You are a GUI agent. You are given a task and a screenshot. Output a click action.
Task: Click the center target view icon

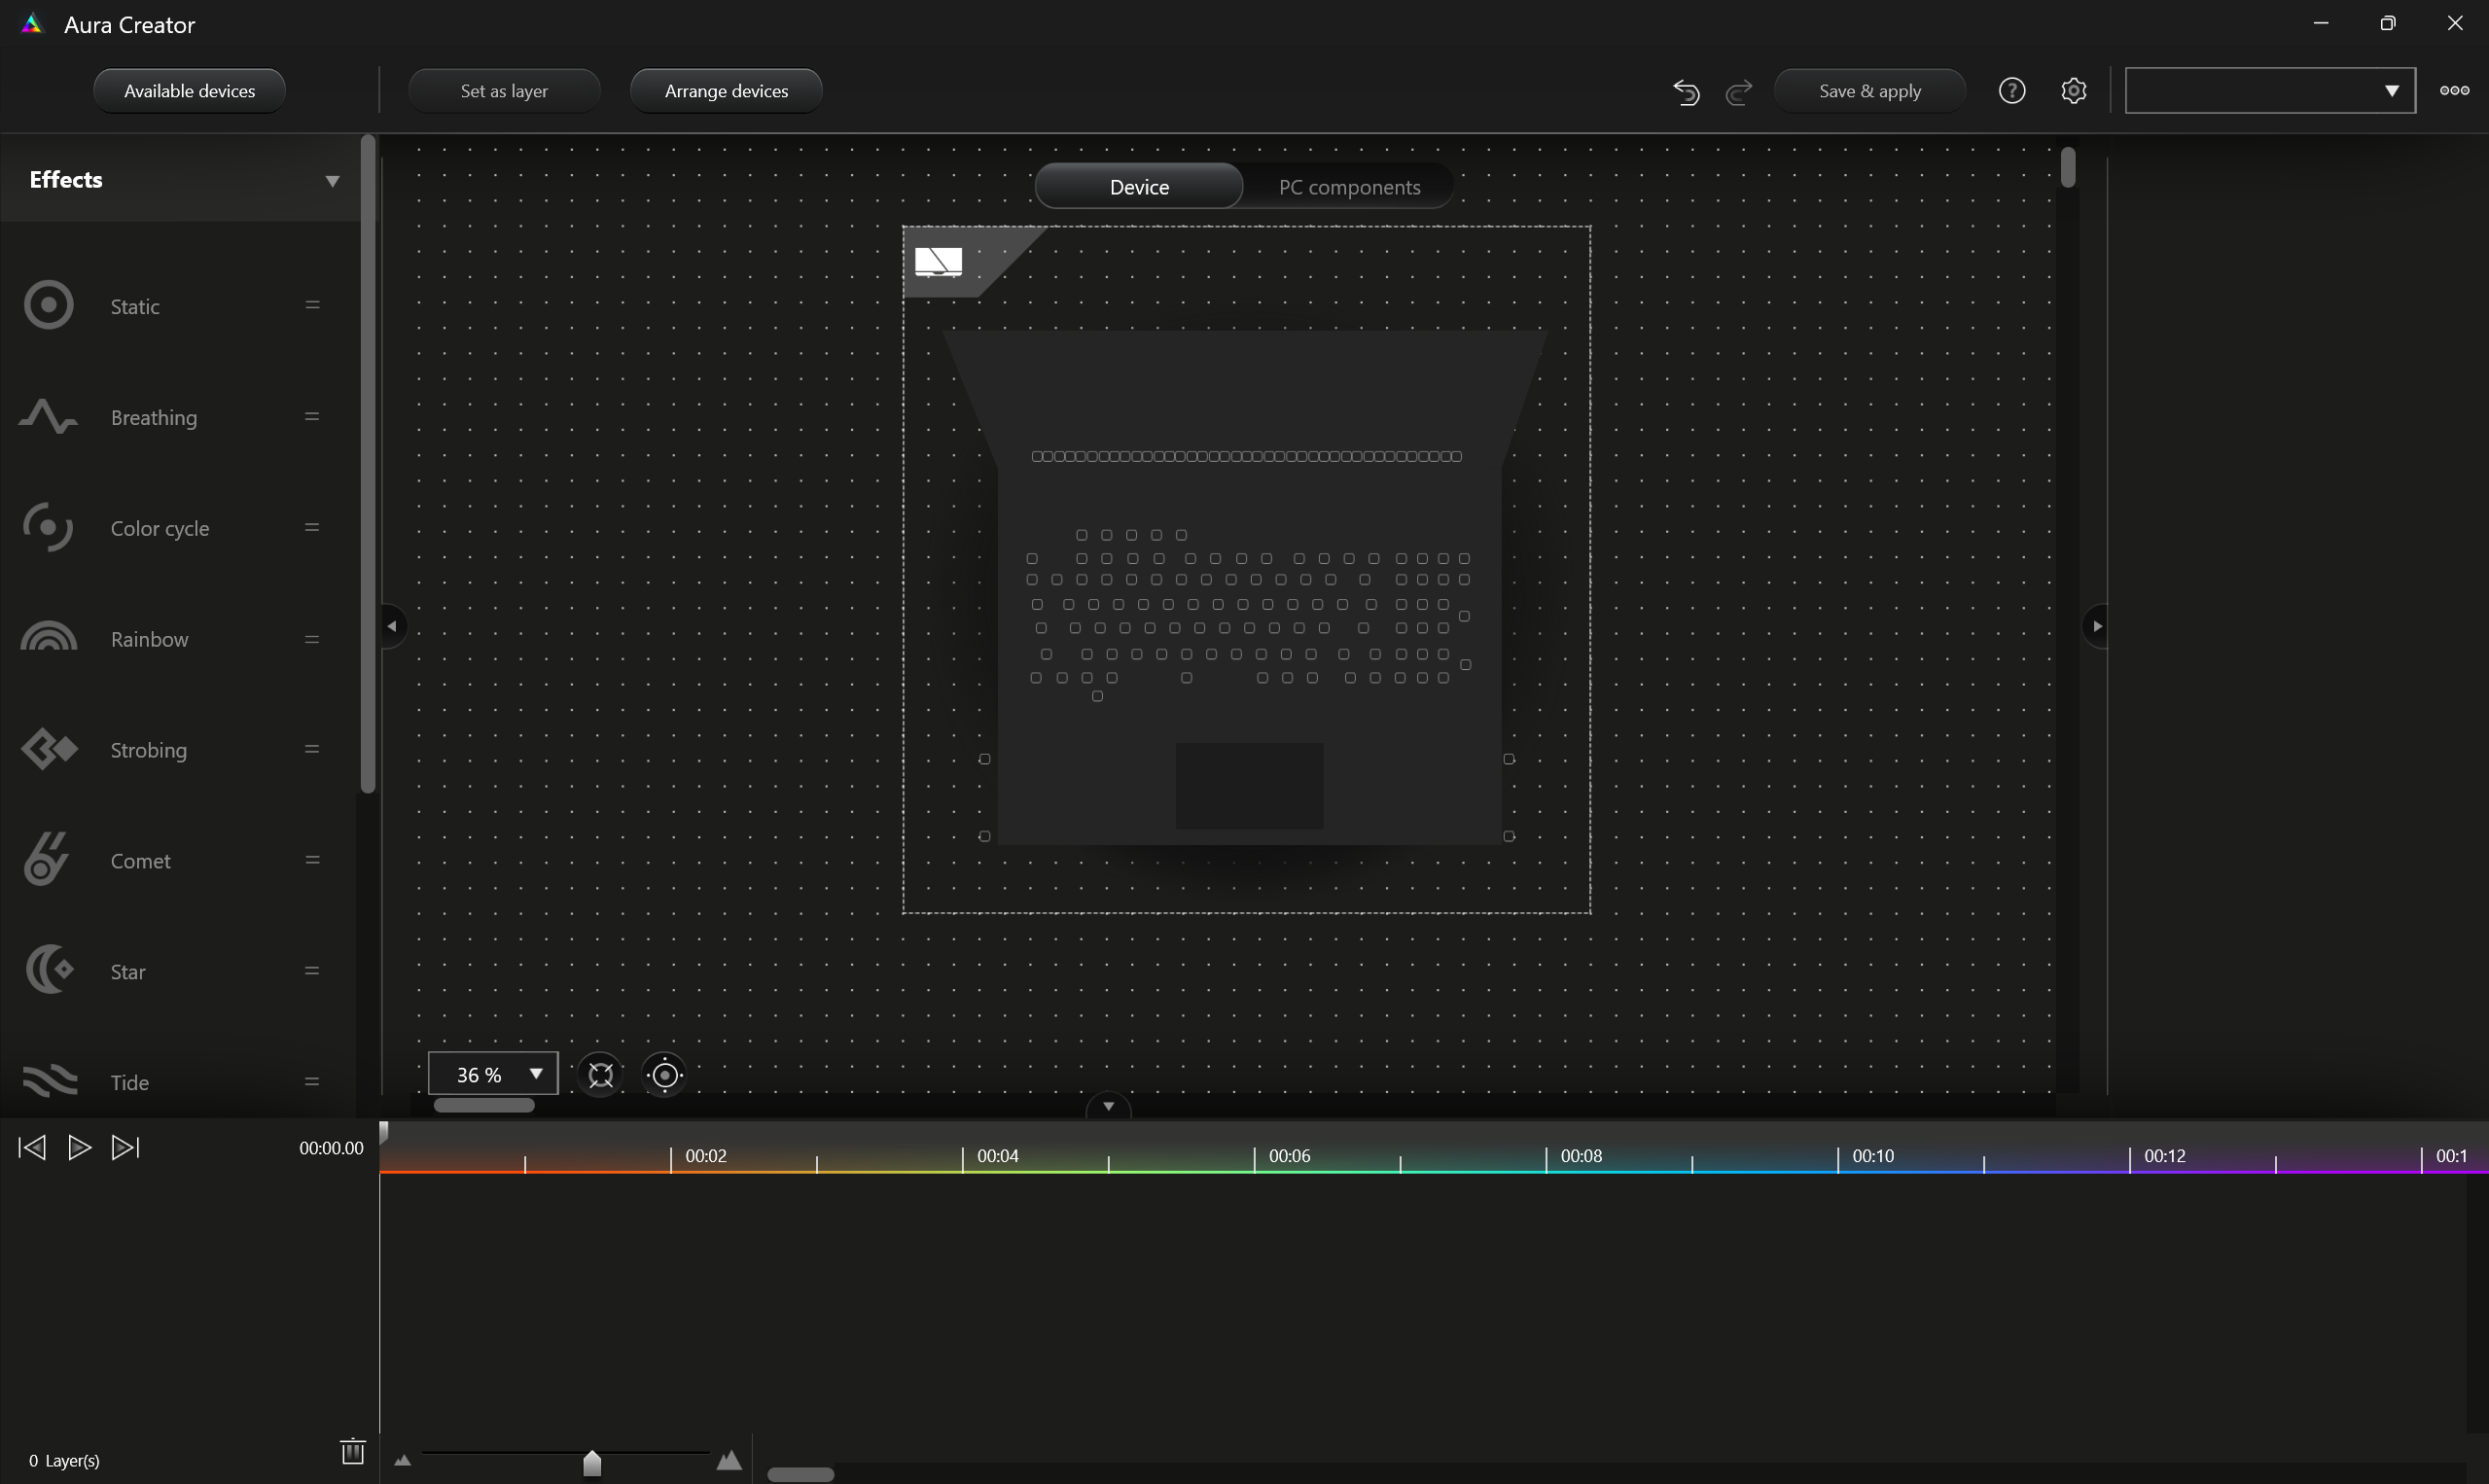coord(665,1075)
